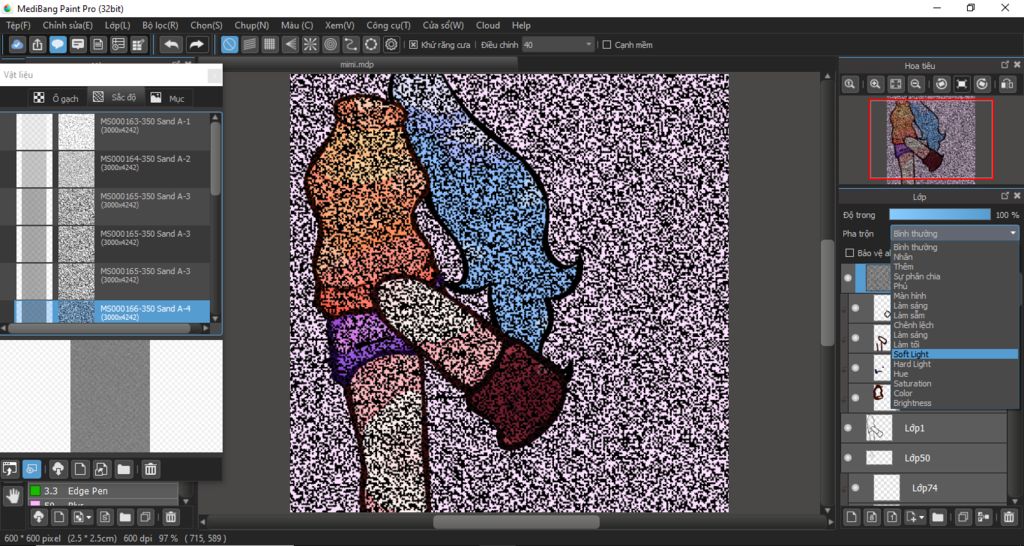Viewport: 1024px width, 546px height.
Task: Flip the canvas view in navigator
Action: [x=1008, y=84]
